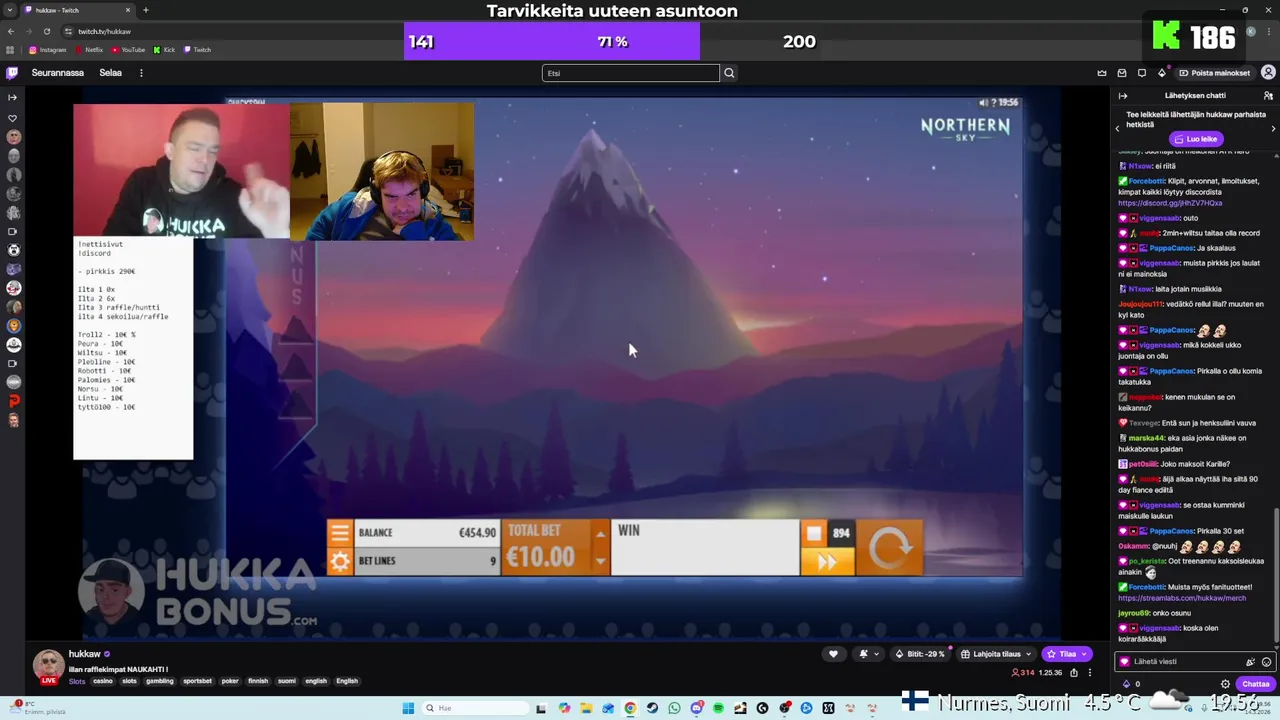Open stream options three-dot menu

pyautogui.click(x=1090, y=673)
